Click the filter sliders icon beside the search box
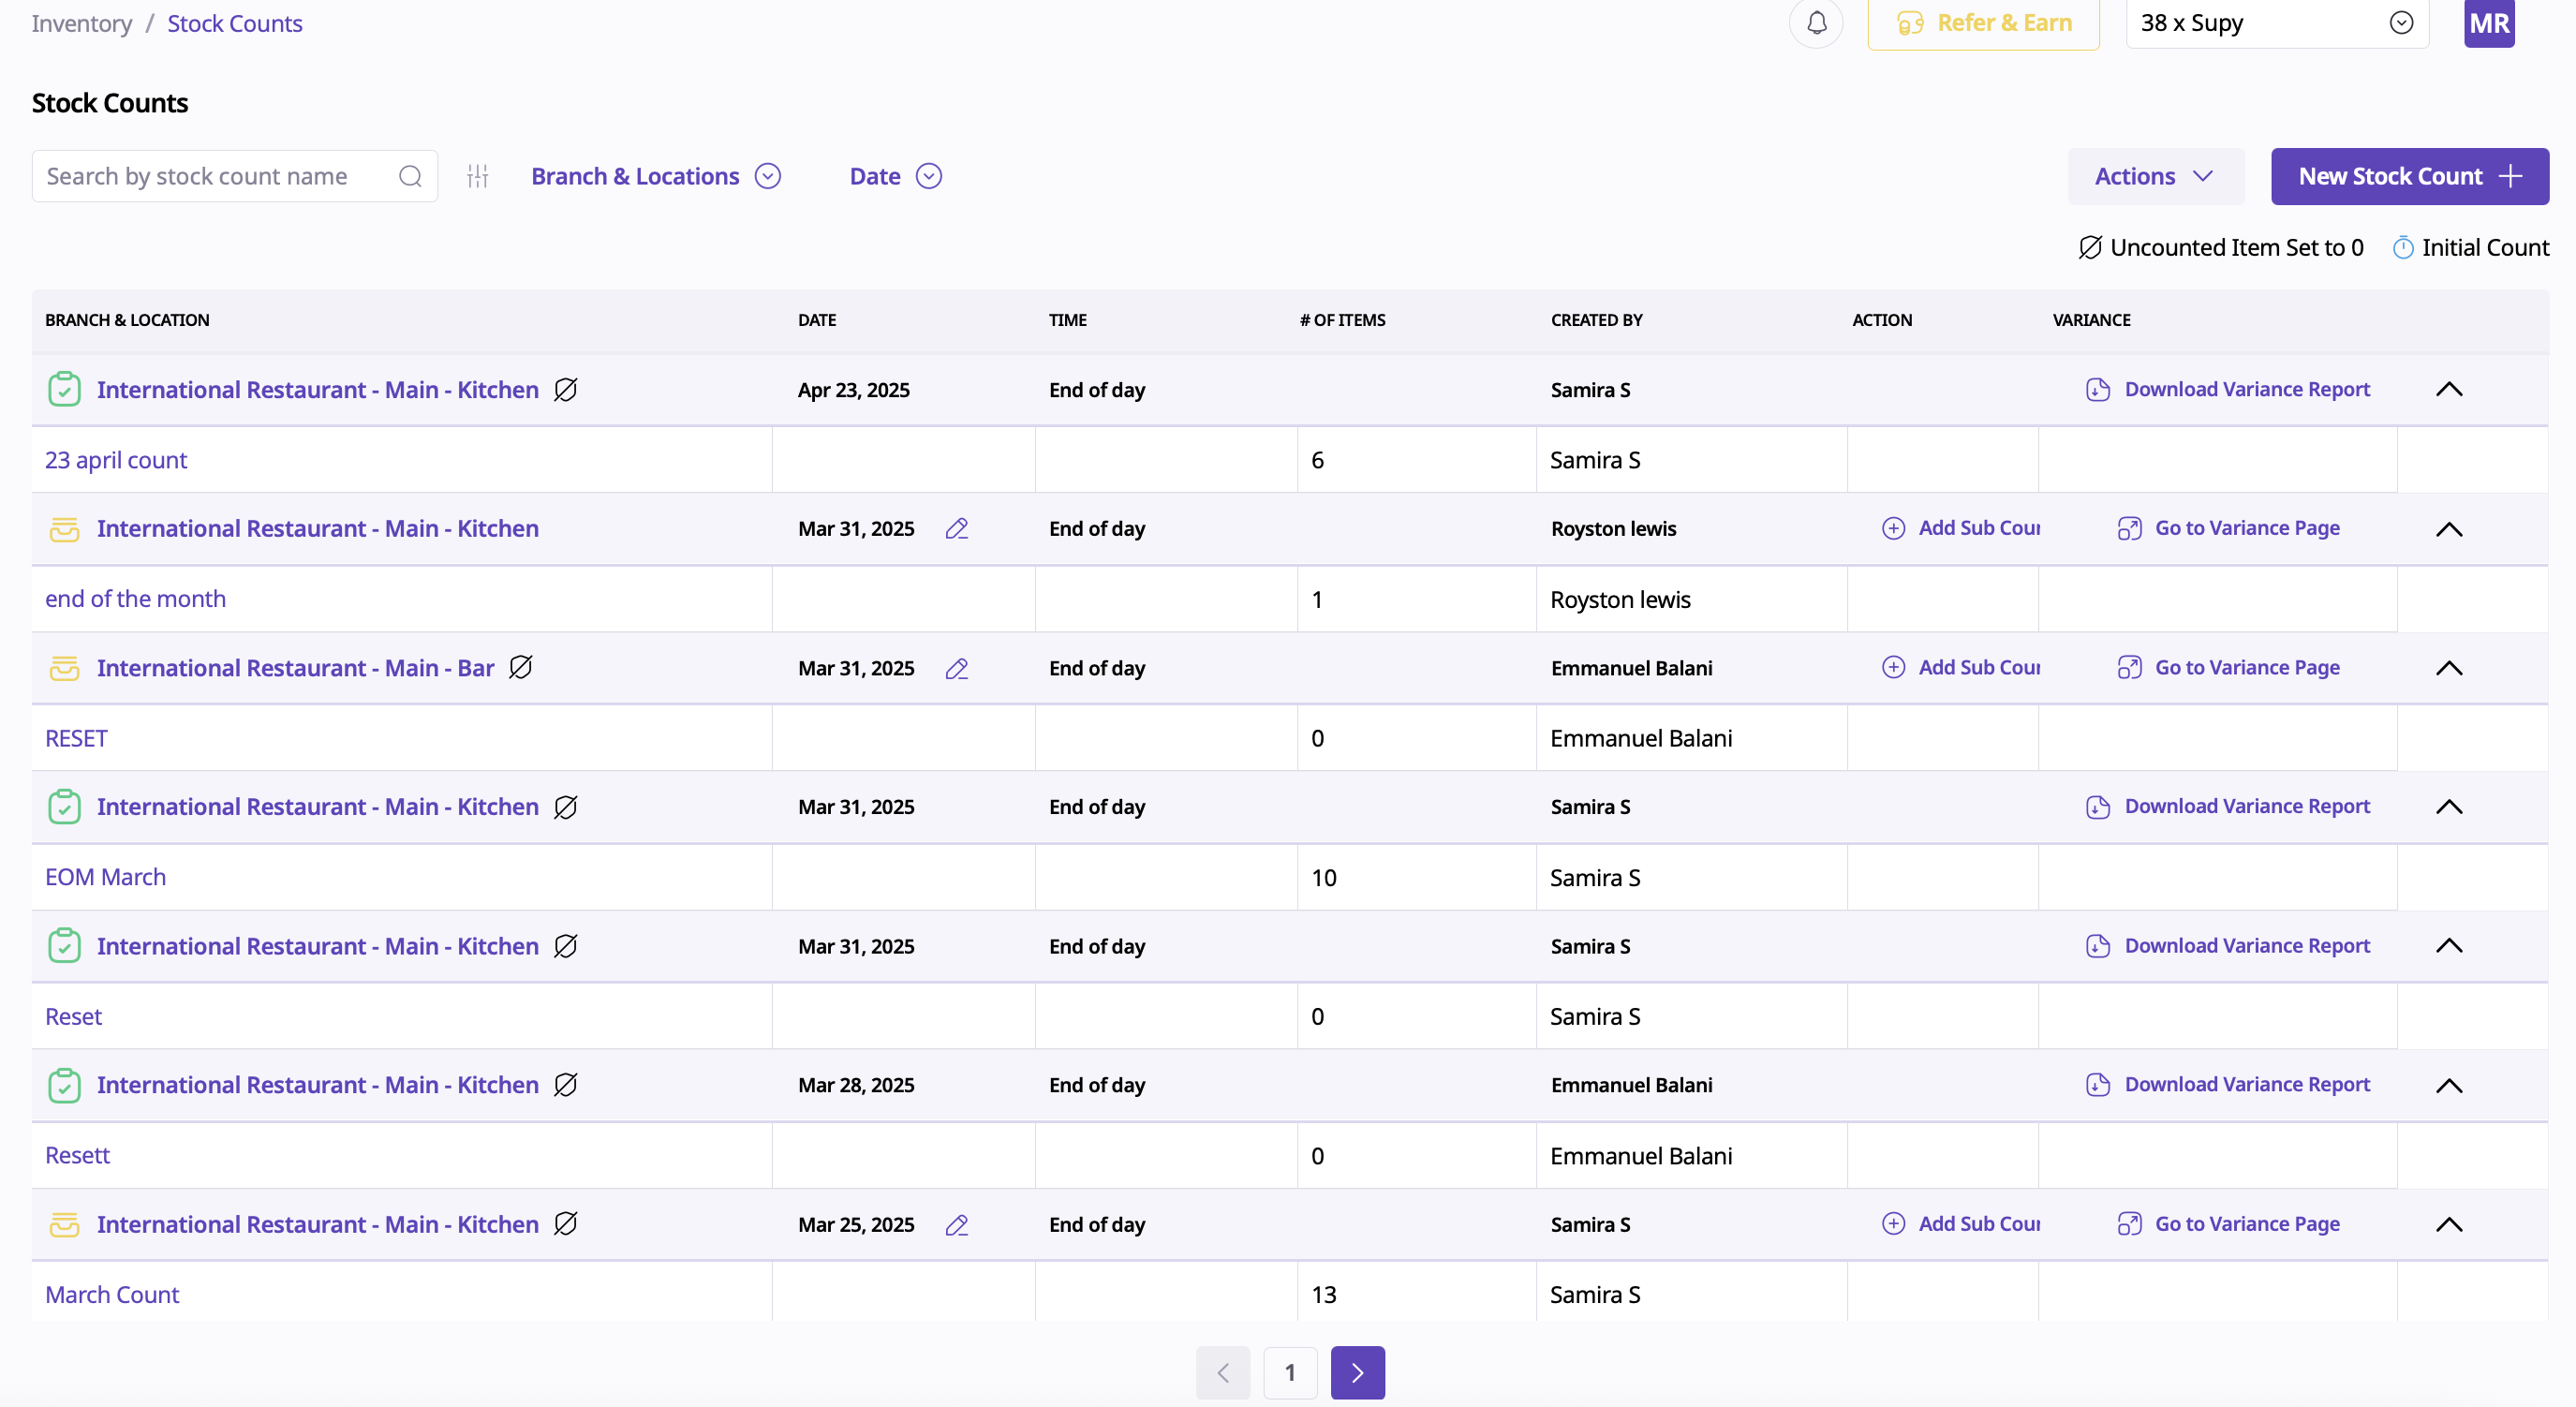Screen dimensions: 2576x1407 478,176
